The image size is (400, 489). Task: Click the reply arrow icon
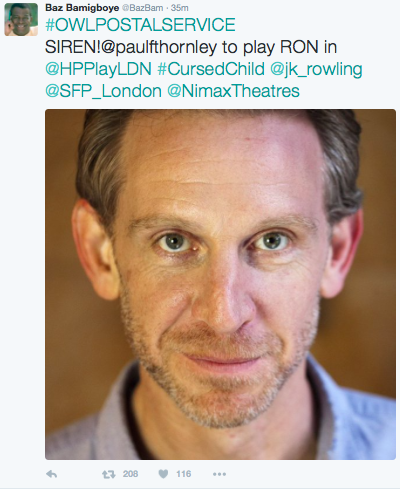pyautogui.click(x=51, y=474)
